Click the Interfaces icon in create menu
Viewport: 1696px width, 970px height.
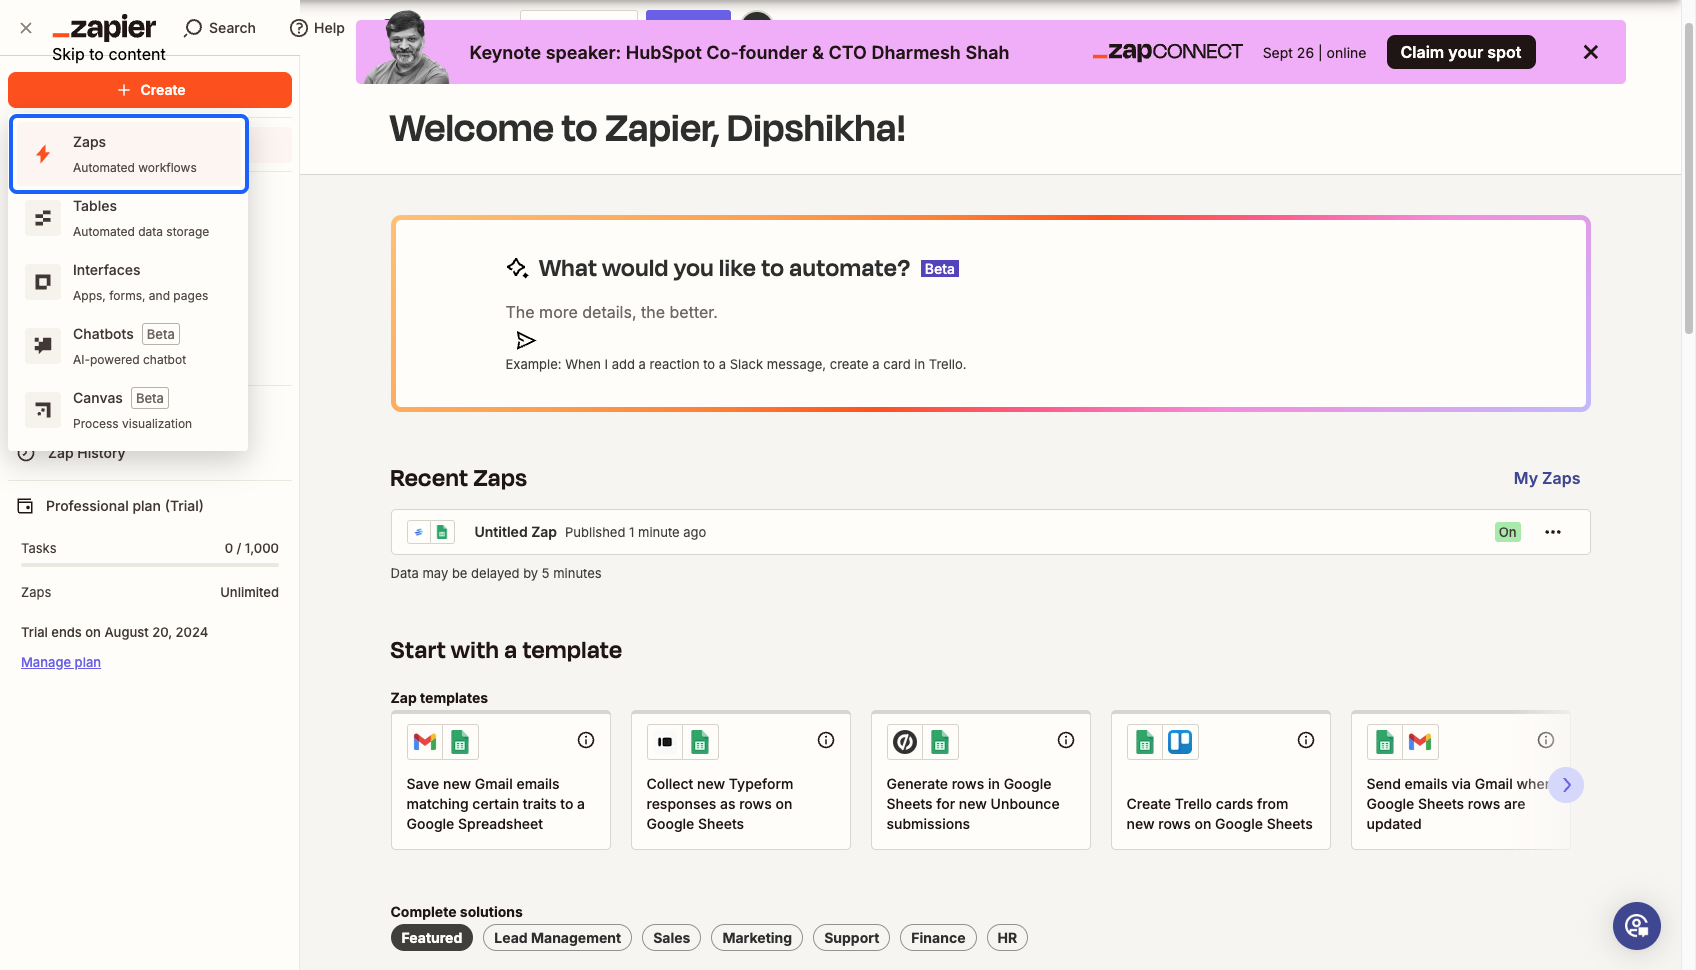point(43,282)
